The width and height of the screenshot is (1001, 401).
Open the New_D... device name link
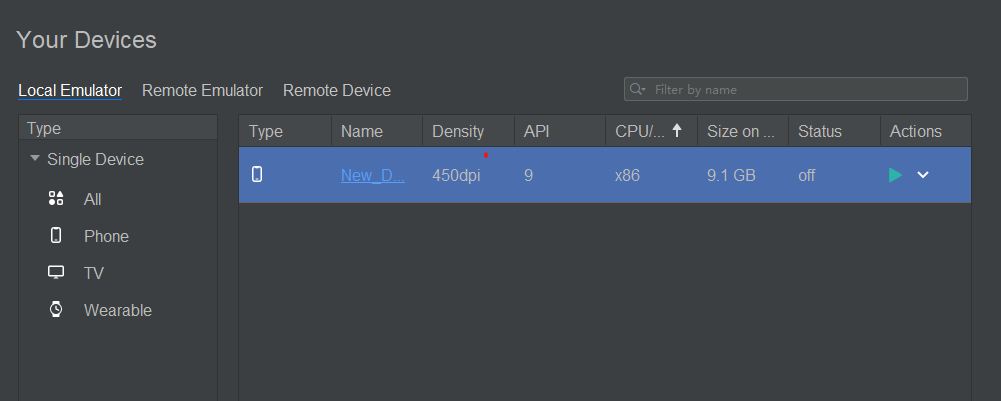[x=373, y=175]
